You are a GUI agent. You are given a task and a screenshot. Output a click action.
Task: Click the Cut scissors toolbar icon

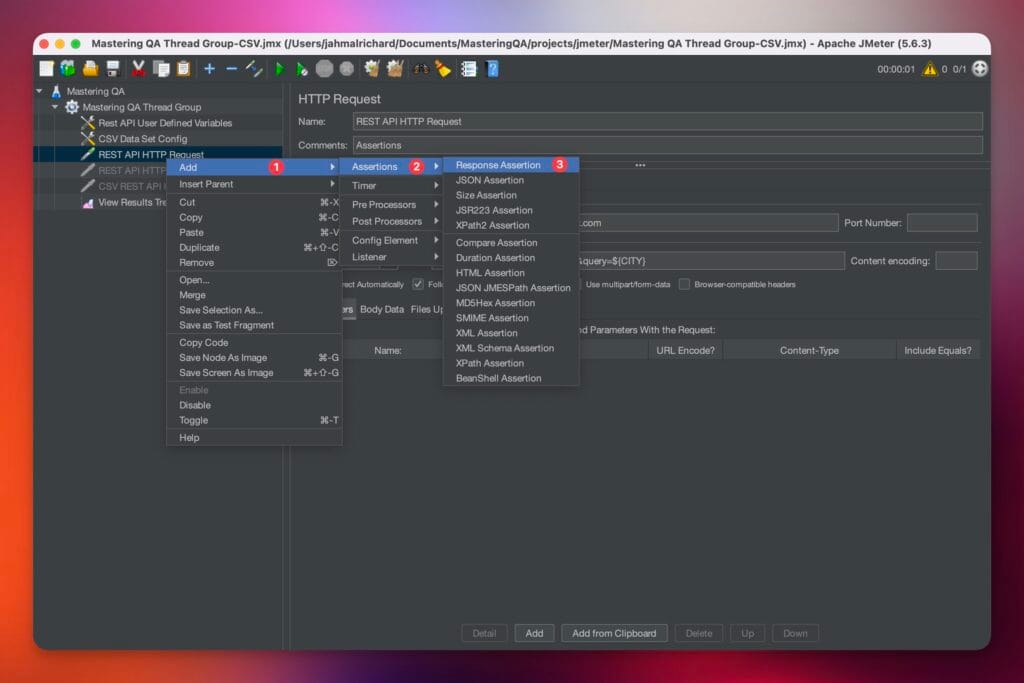pos(138,69)
